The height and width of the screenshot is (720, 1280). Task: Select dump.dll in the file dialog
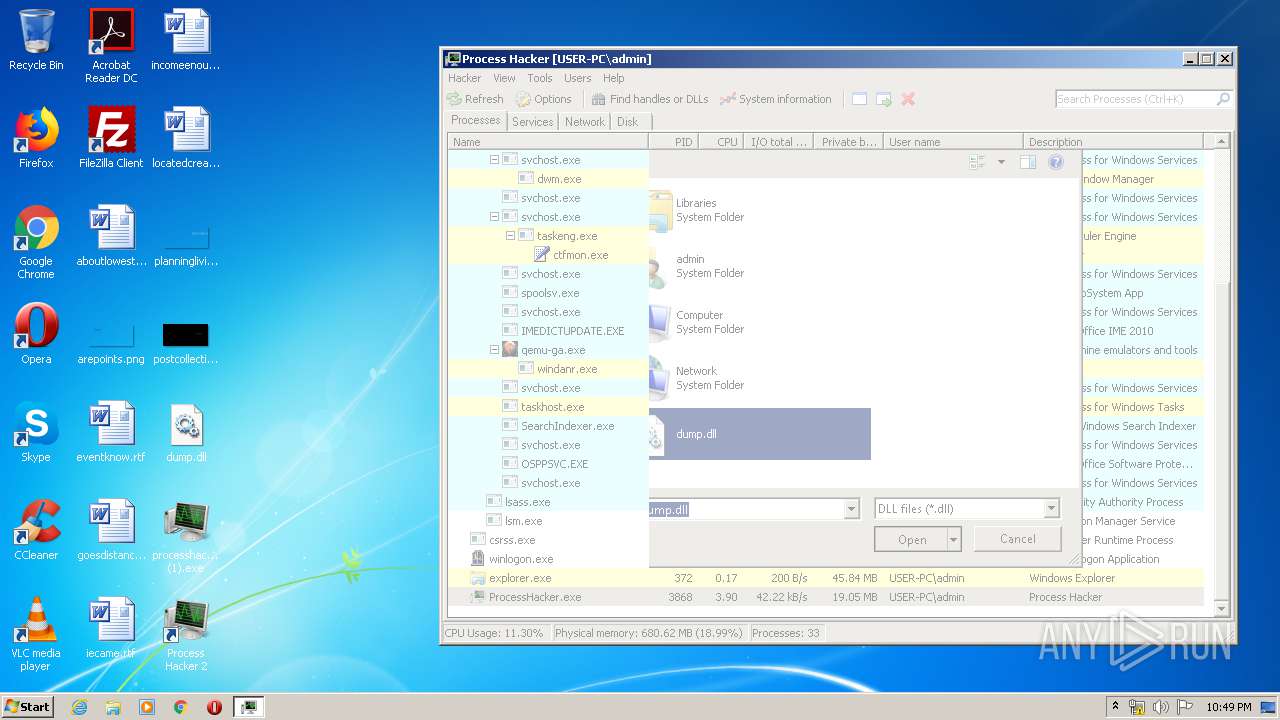760,434
